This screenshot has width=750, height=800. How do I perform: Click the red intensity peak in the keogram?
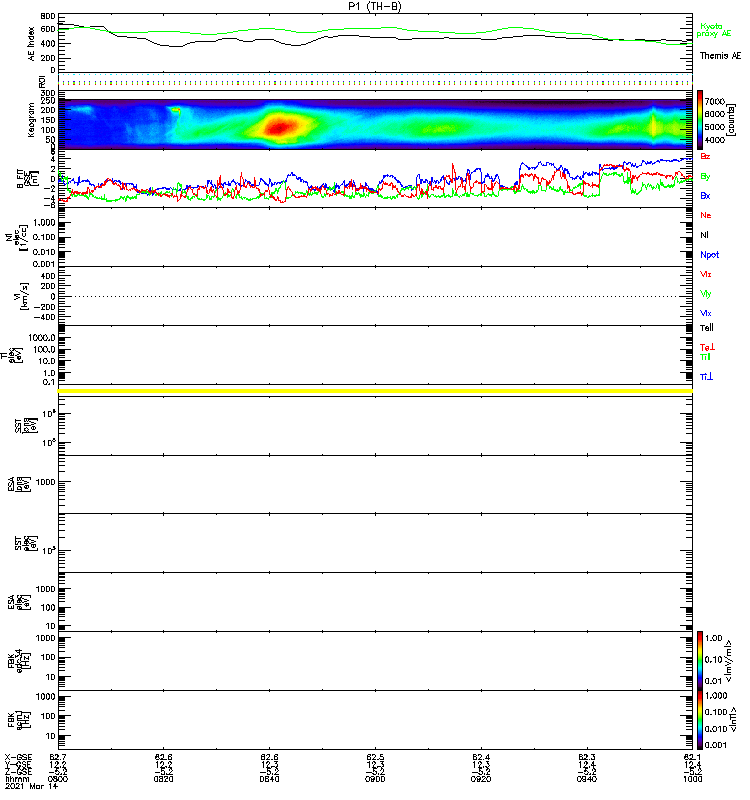click(x=279, y=127)
